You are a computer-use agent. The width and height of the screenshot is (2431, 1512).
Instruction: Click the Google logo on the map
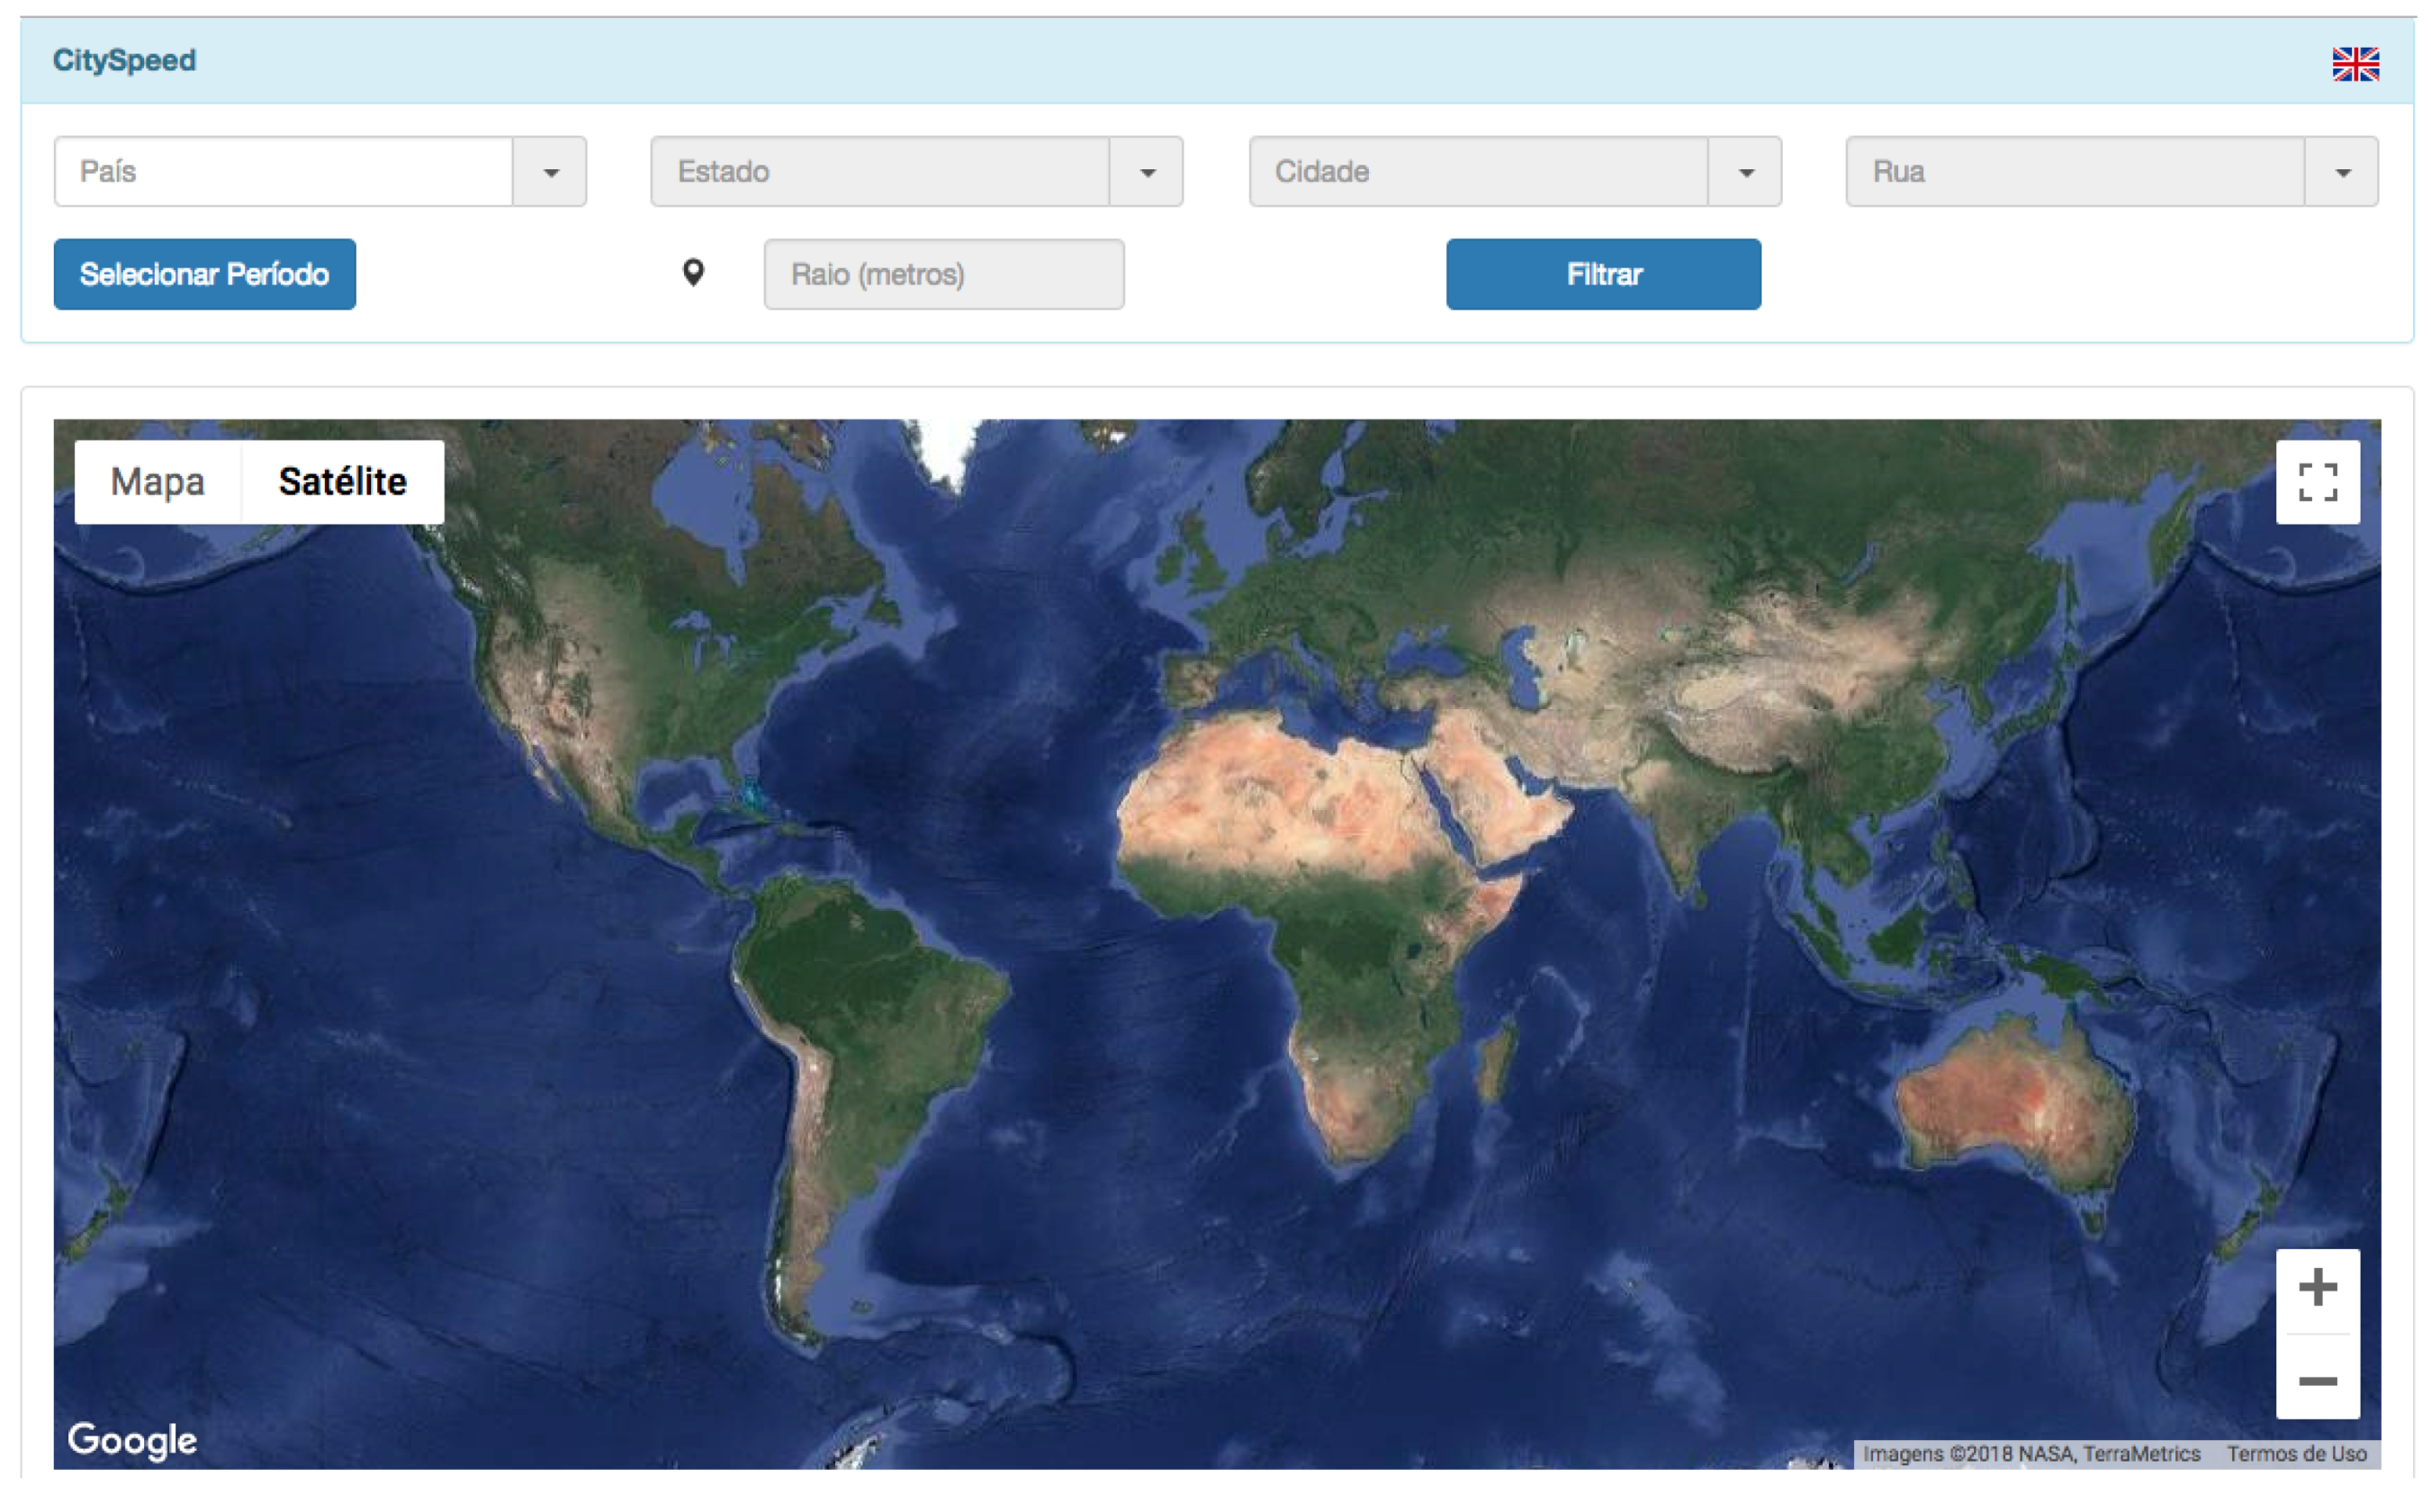pyautogui.click(x=132, y=1440)
